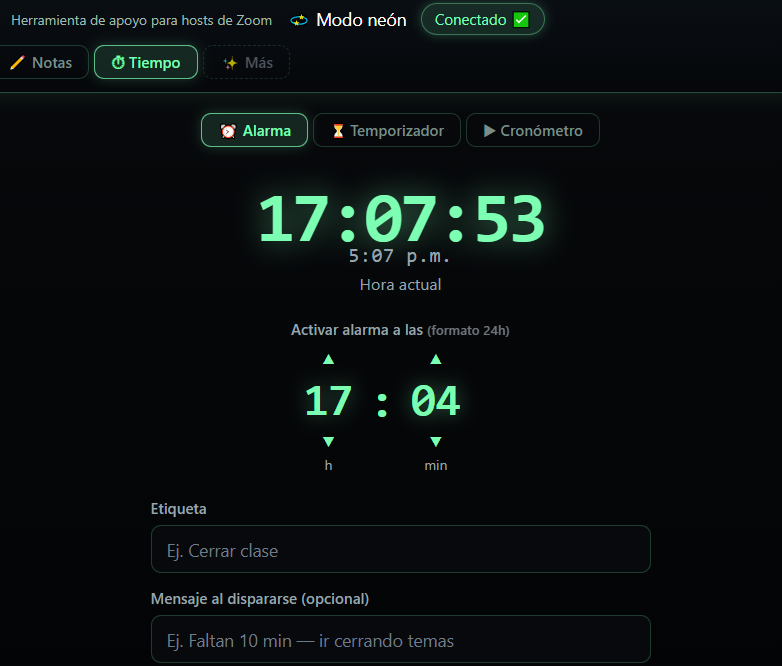
Task: Decrease the alarm hour with down arrow
Action: [328, 442]
